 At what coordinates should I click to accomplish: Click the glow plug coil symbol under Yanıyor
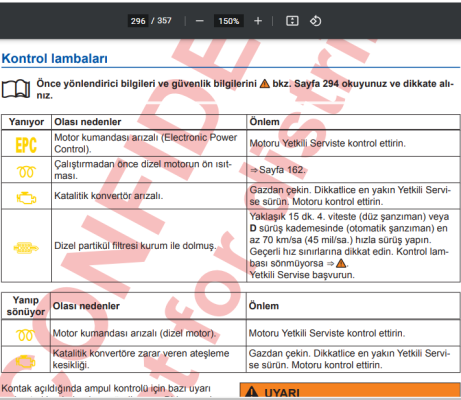tap(26, 171)
